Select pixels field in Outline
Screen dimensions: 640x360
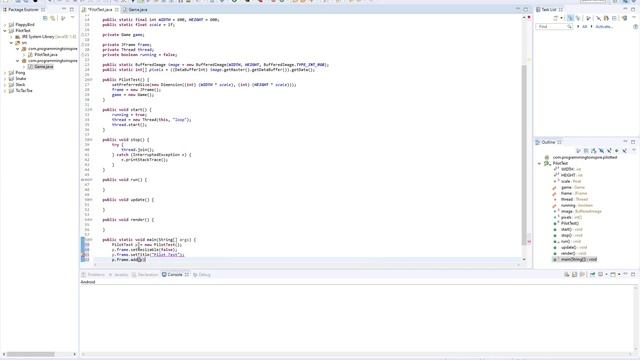pyautogui.click(x=567, y=218)
